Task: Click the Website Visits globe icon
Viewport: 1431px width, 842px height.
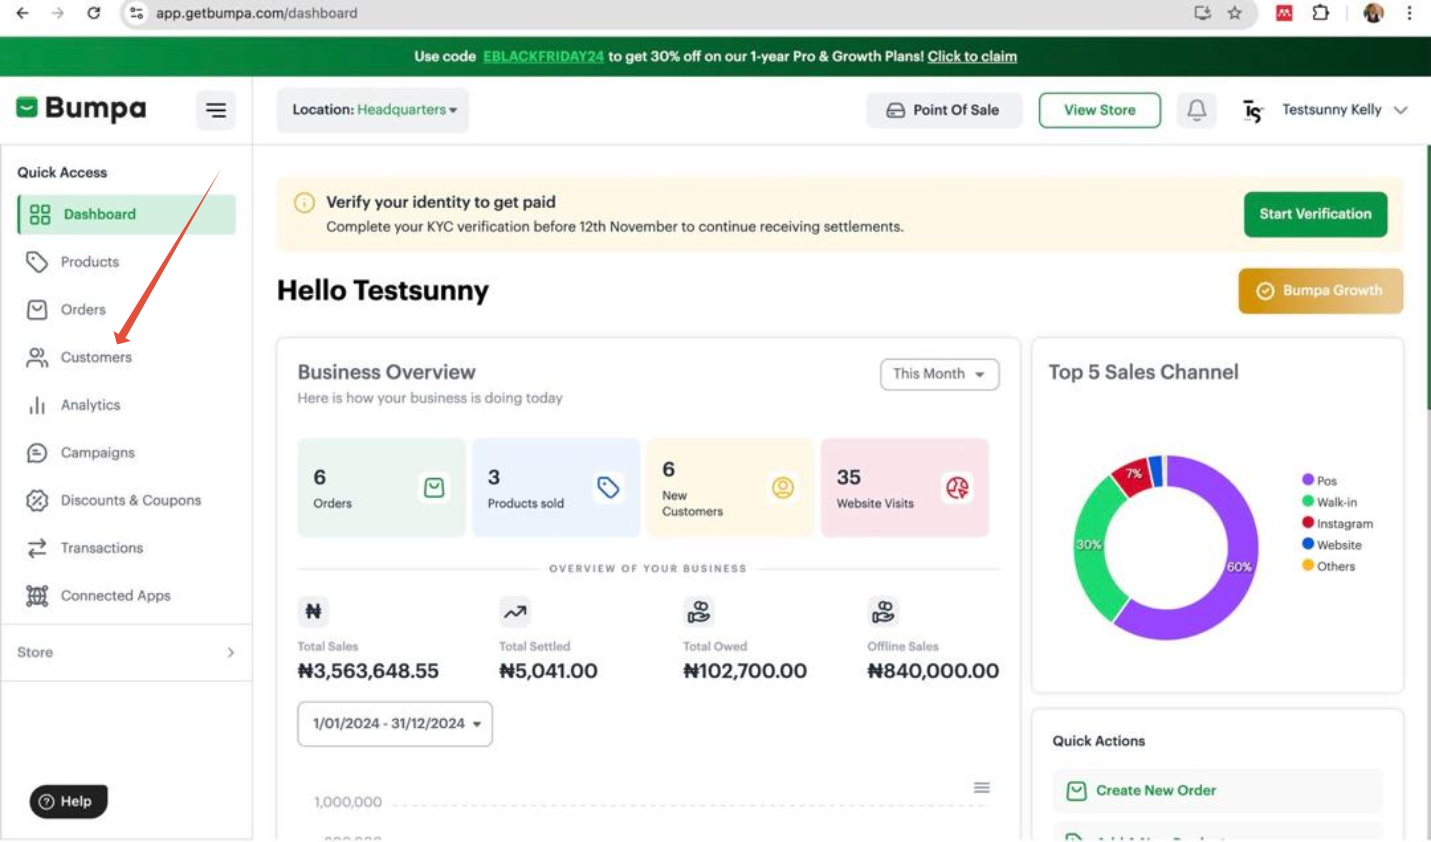Action: 957,487
